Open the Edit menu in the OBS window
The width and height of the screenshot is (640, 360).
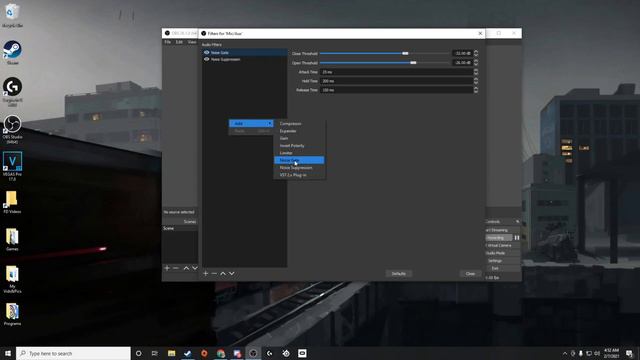[179, 42]
